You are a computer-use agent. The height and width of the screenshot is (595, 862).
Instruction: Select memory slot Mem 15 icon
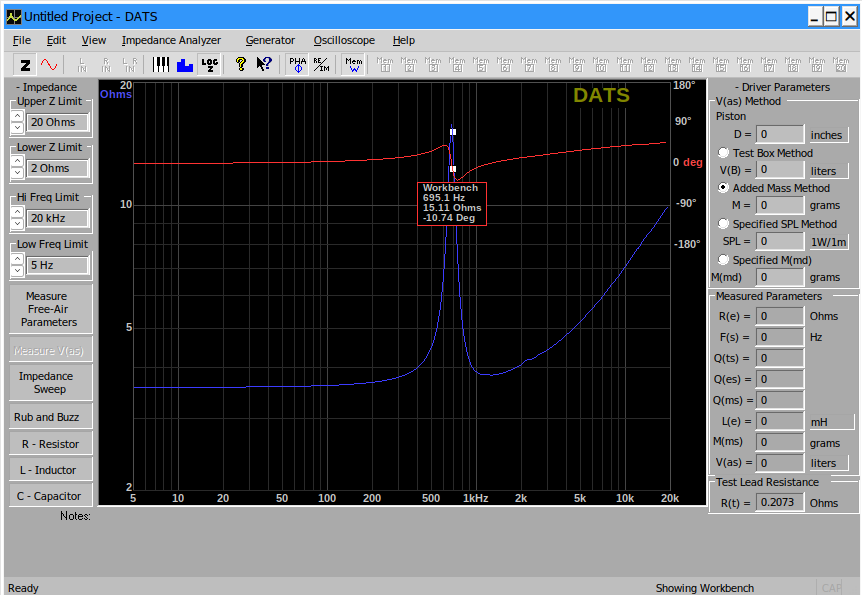[721, 65]
